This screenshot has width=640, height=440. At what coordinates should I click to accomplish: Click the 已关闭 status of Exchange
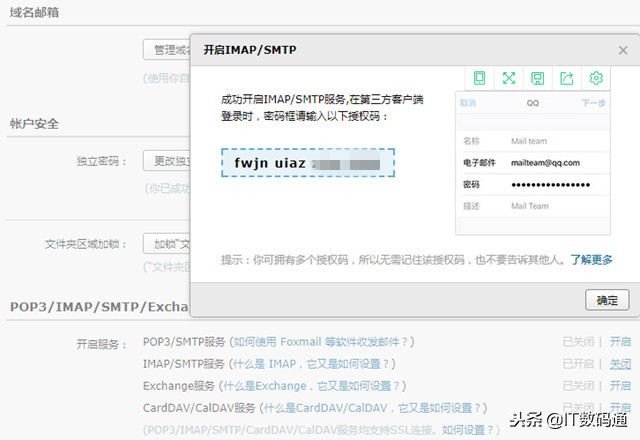[578, 386]
